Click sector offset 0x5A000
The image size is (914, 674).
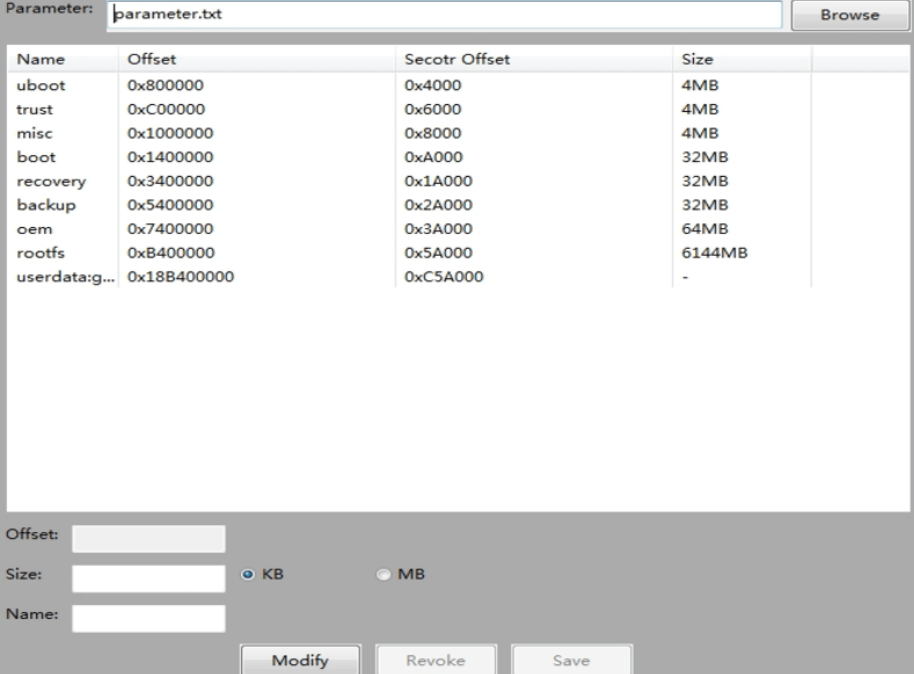point(438,252)
